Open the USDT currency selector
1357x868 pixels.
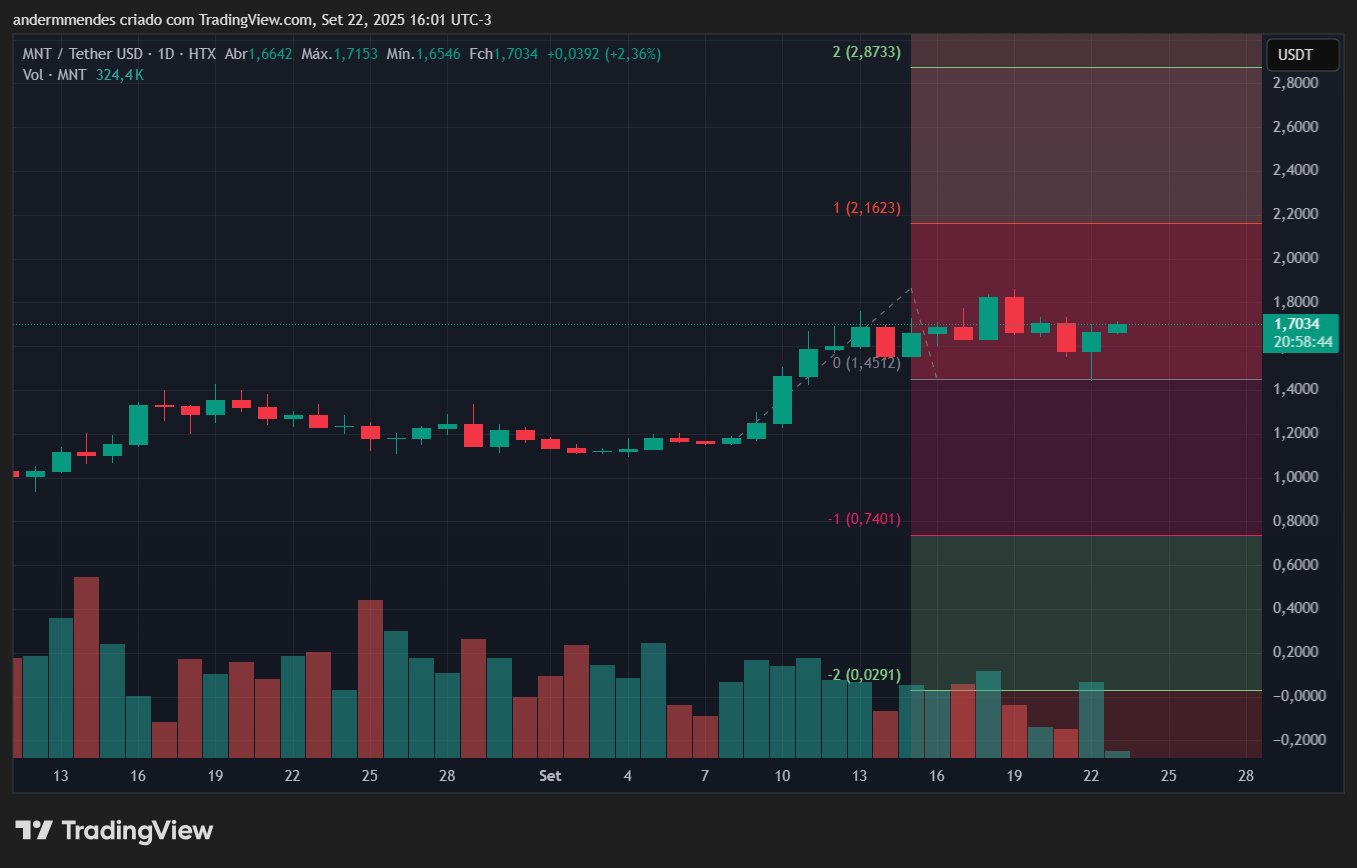click(1302, 56)
